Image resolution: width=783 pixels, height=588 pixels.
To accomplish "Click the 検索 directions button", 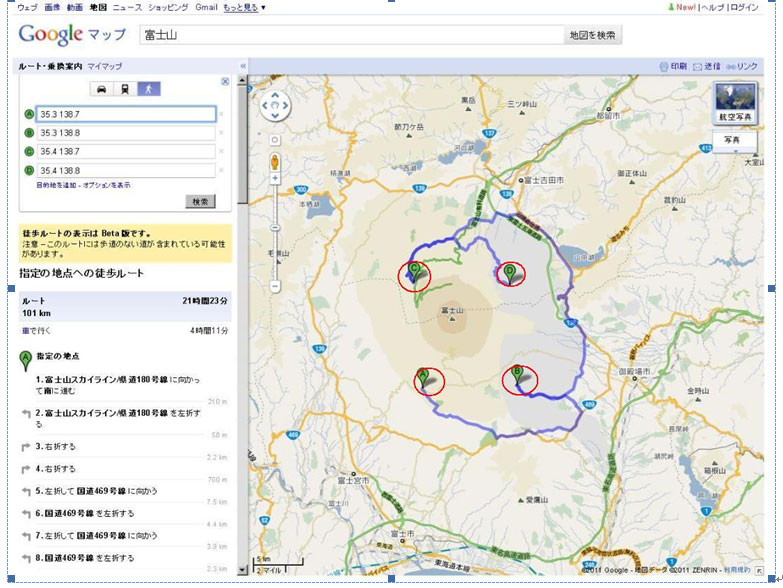I will (201, 202).
